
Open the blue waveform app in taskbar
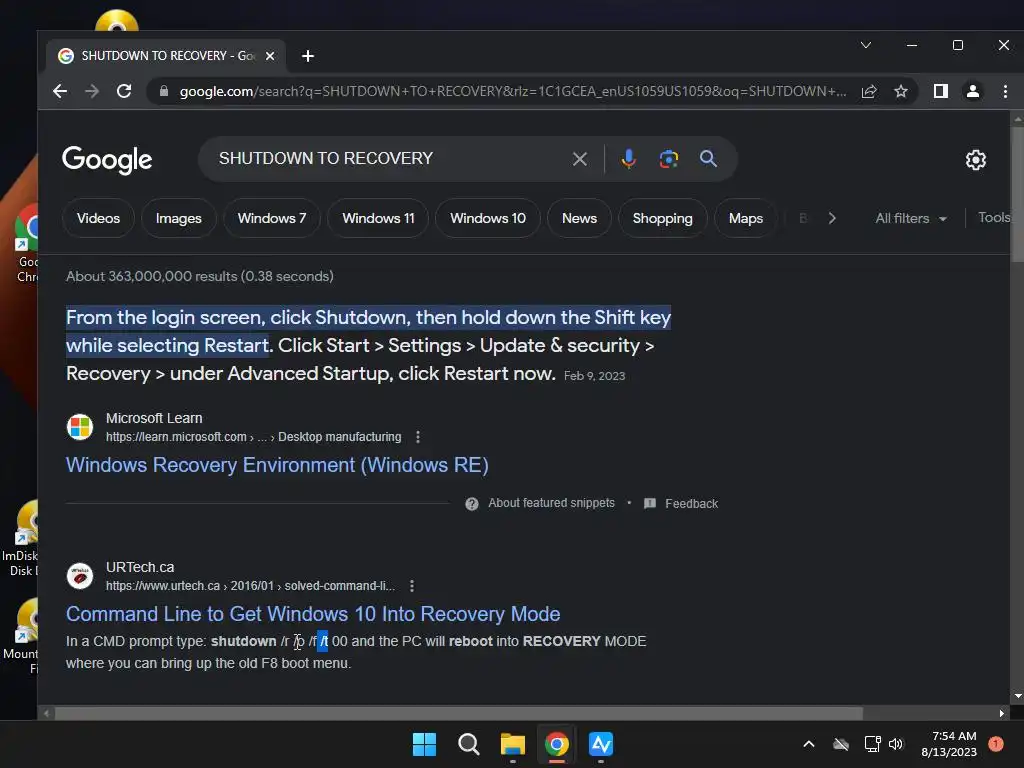[x=601, y=744]
